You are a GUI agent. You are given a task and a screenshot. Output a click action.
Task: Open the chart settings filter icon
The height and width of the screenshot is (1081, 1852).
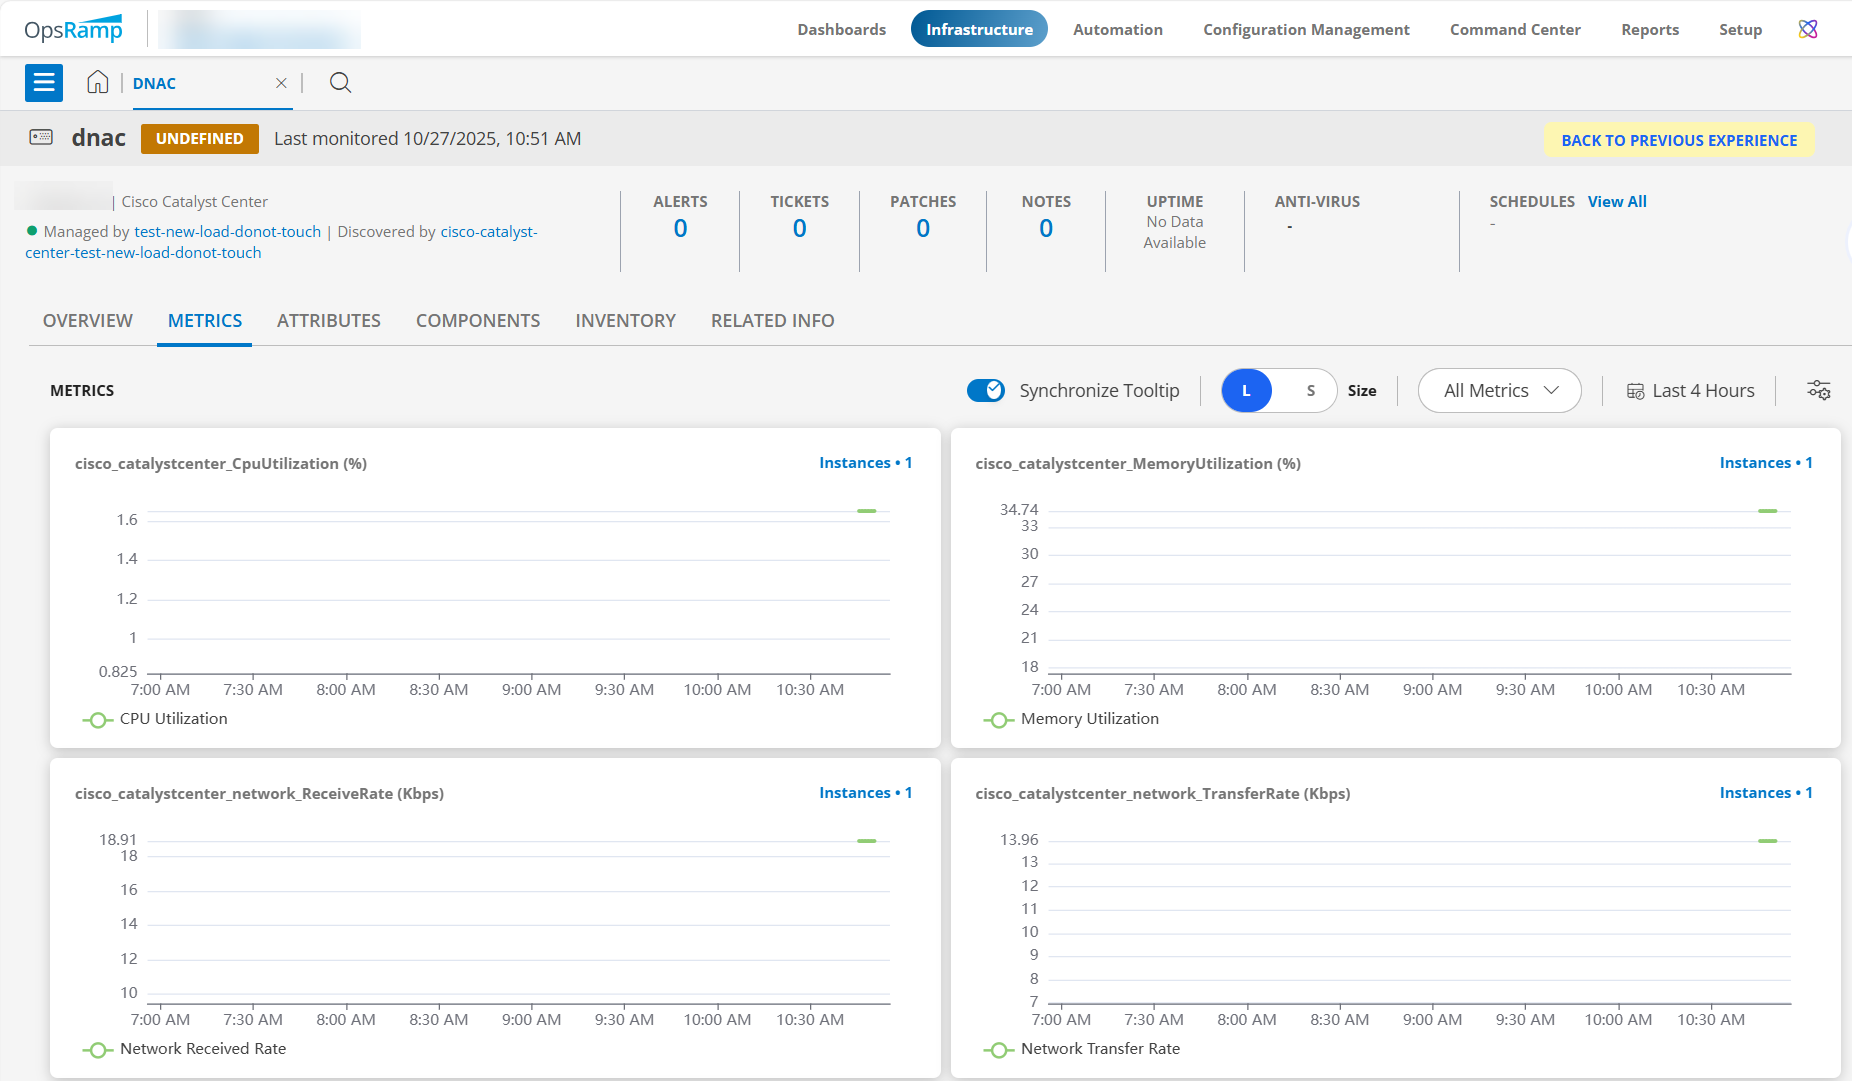click(1818, 390)
